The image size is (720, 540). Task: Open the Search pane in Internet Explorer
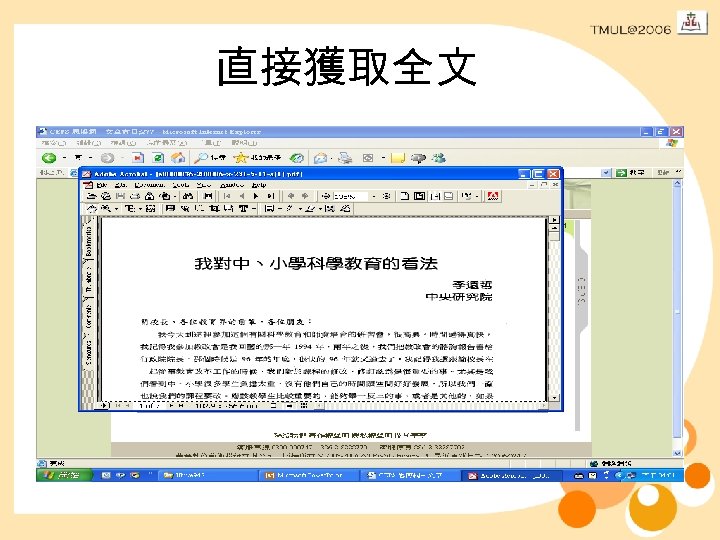pyautogui.click(x=210, y=158)
